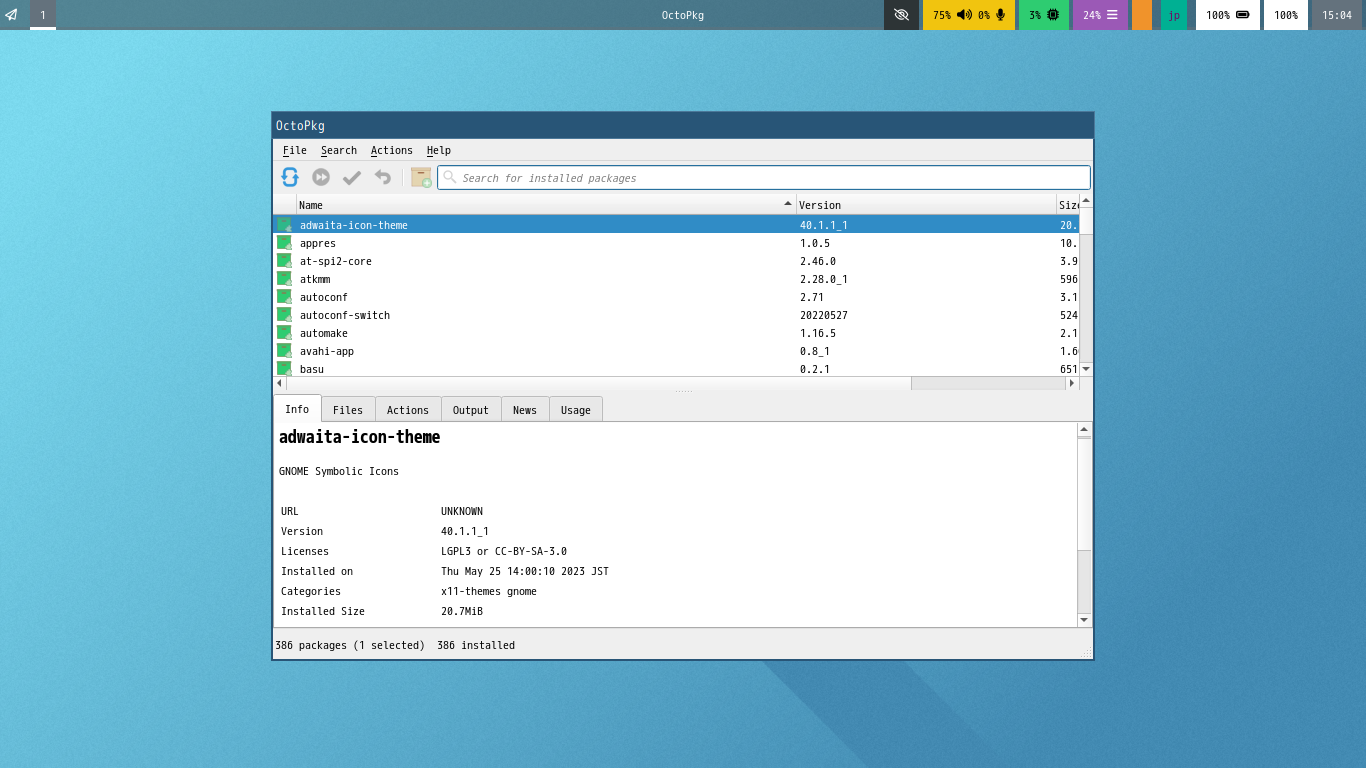Click the memory usage icon showing 24%
The image size is (1366, 768).
1112,15
